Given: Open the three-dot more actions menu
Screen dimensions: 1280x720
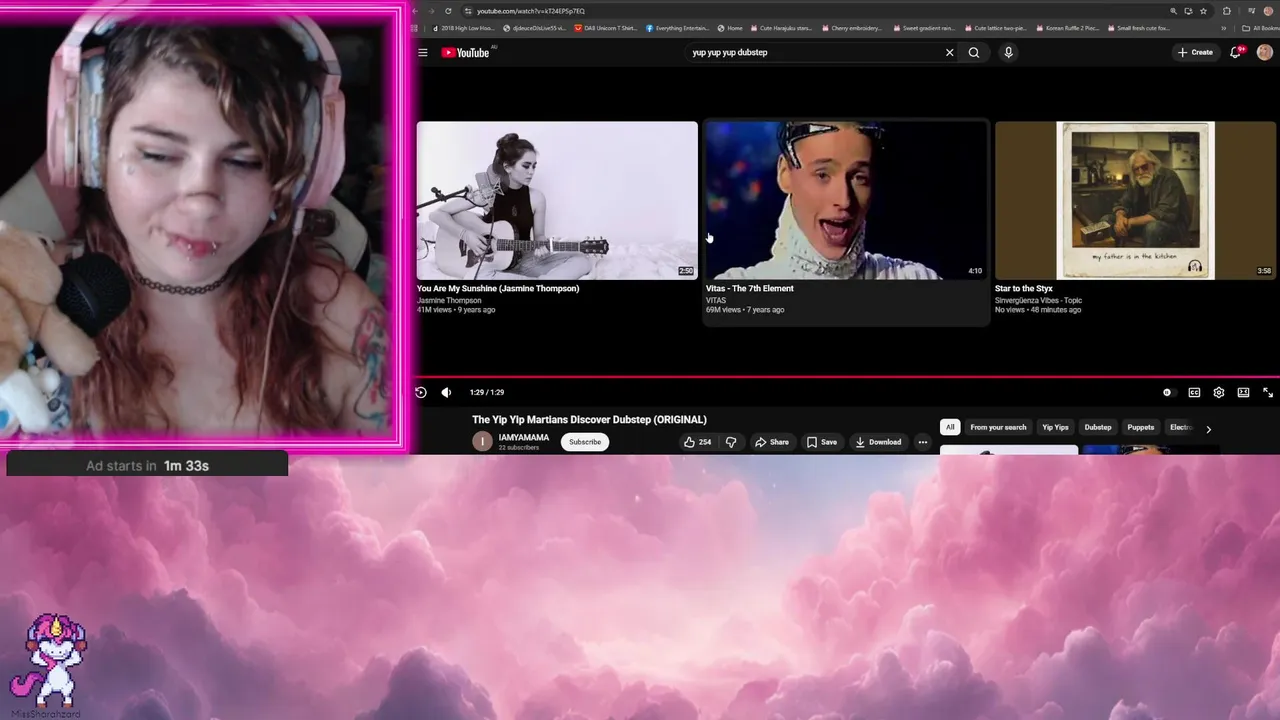Looking at the screenshot, I should [x=923, y=442].
